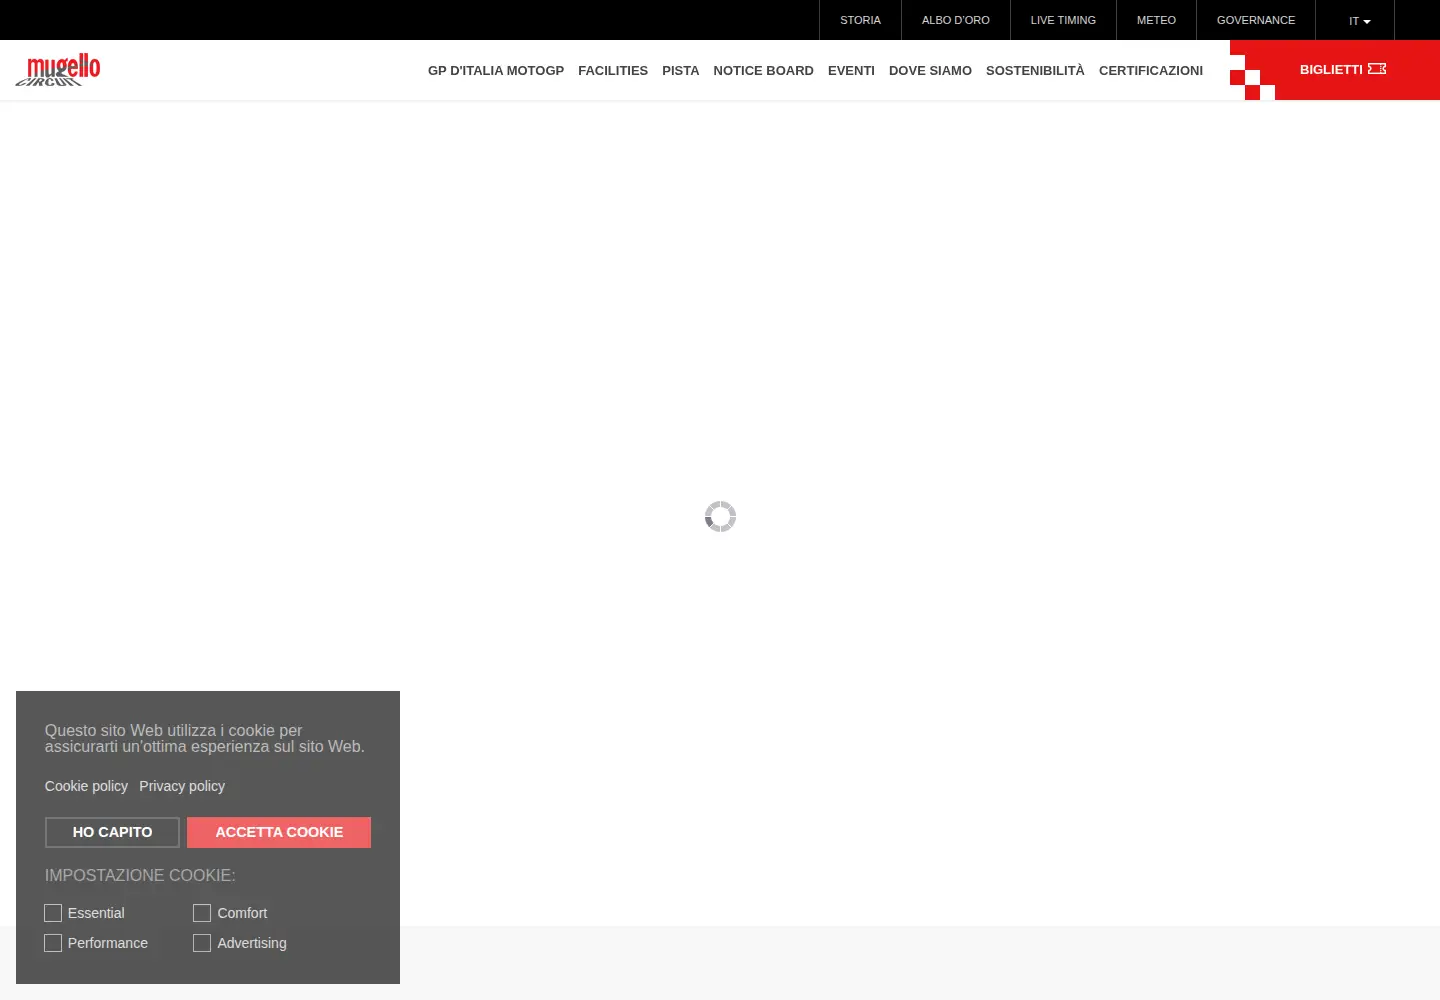
Task: Enable the Comfort cookie checkbox
Action: coord(202,913)
